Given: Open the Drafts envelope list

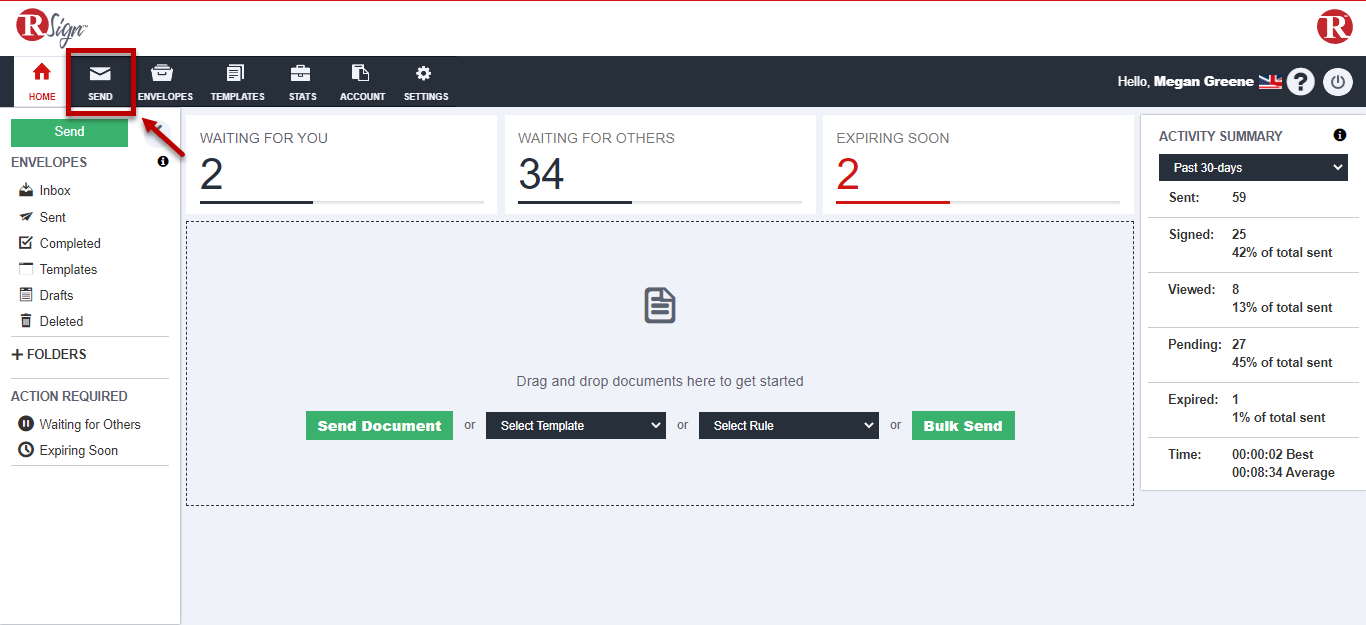Looking at the screenshot, I should tap(56, 295).
